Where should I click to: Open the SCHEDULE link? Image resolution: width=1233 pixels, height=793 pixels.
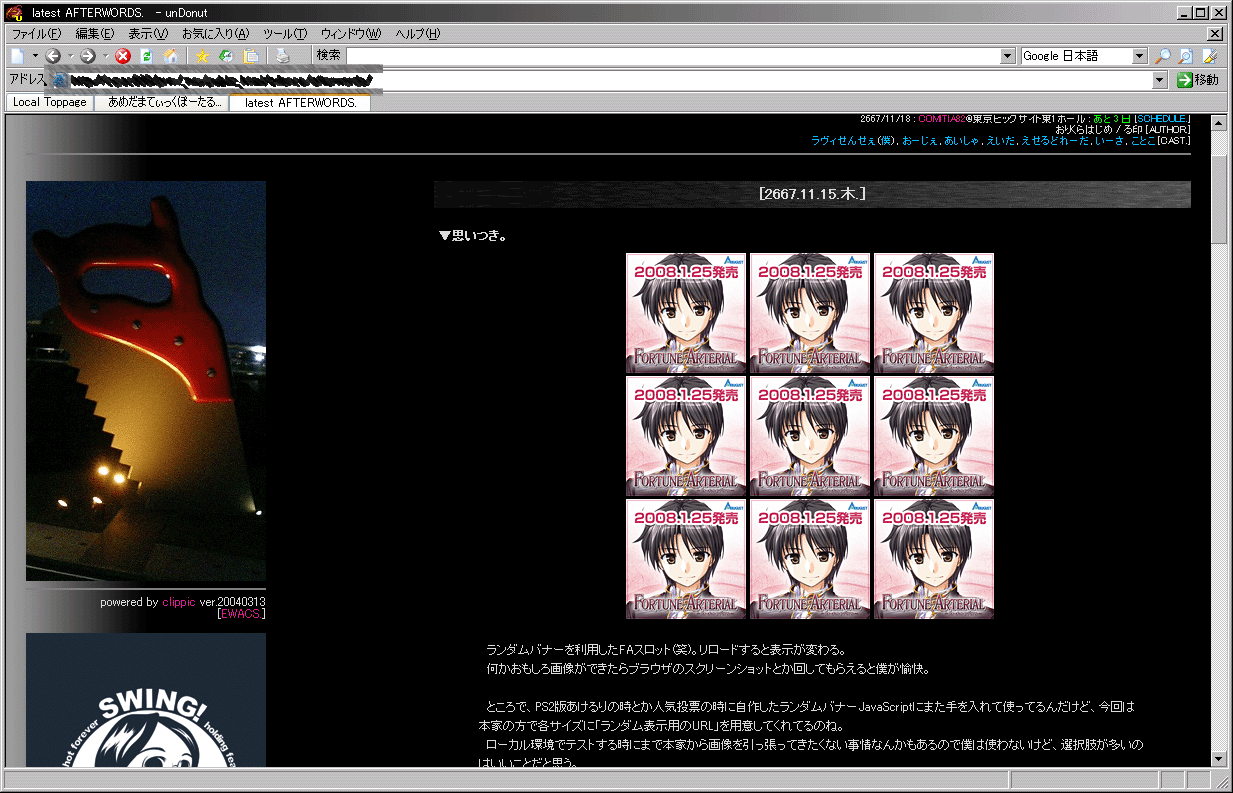(x=1162, y=119)
